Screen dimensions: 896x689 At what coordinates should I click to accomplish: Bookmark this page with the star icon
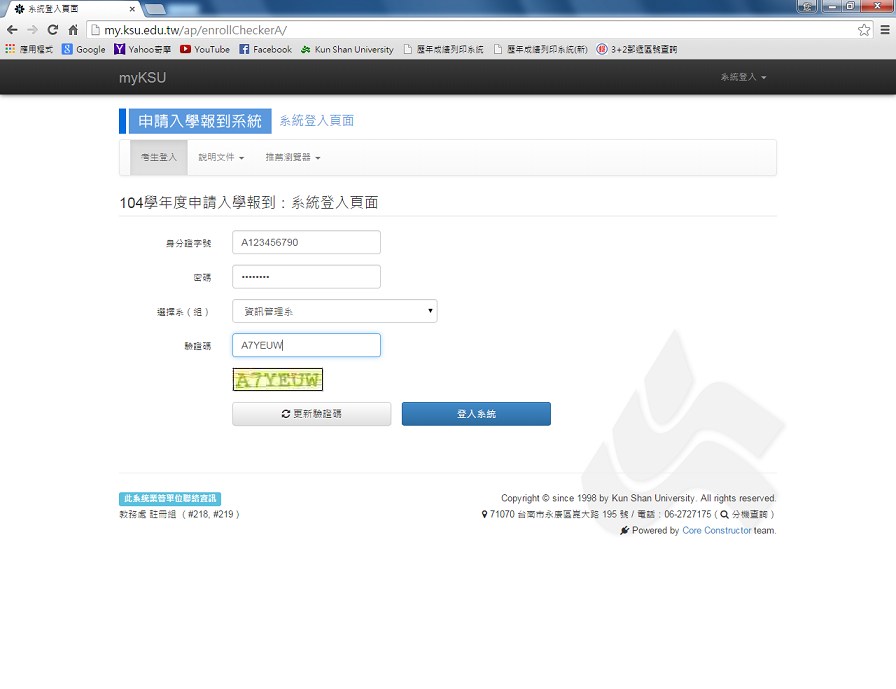point(863,30)
